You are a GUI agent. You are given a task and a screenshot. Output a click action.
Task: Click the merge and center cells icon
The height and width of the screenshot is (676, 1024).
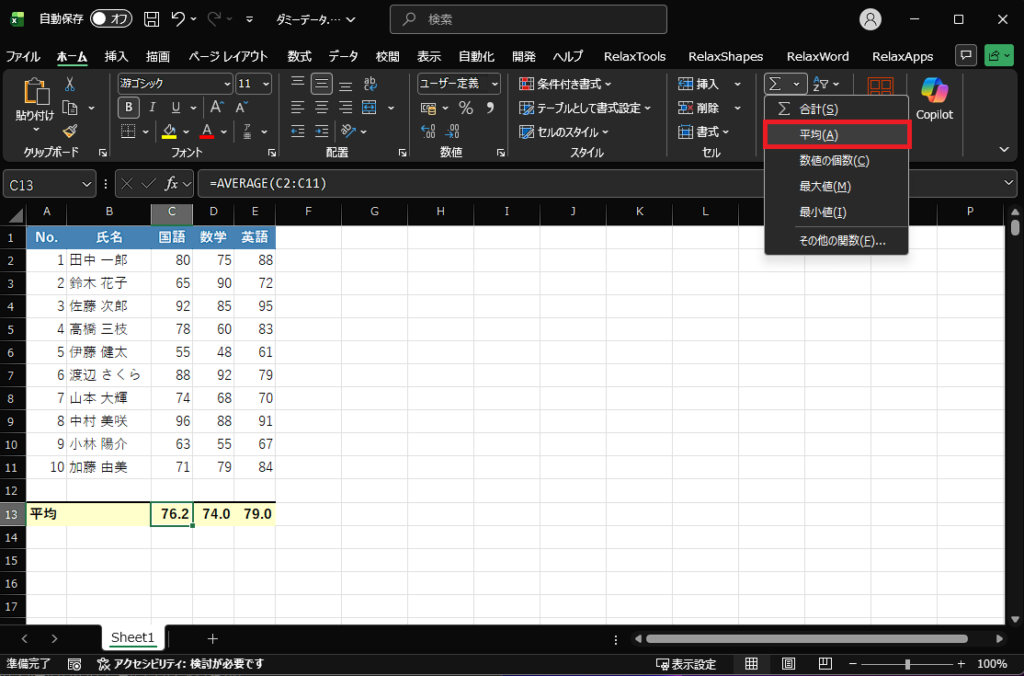click(368, 108)
